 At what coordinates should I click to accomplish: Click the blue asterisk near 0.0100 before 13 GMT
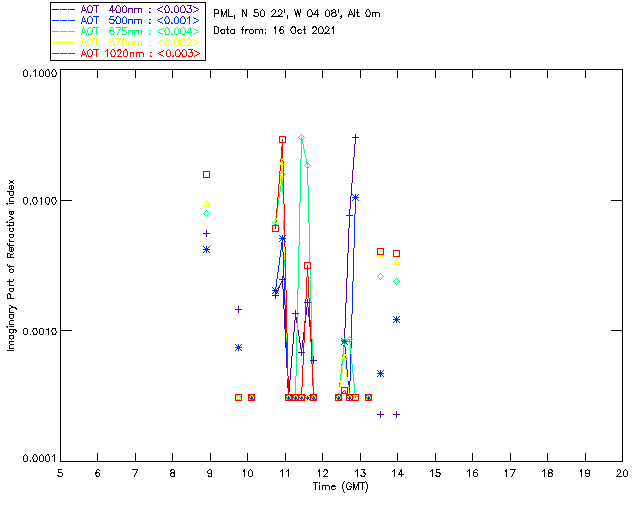[x=356, y=198]
